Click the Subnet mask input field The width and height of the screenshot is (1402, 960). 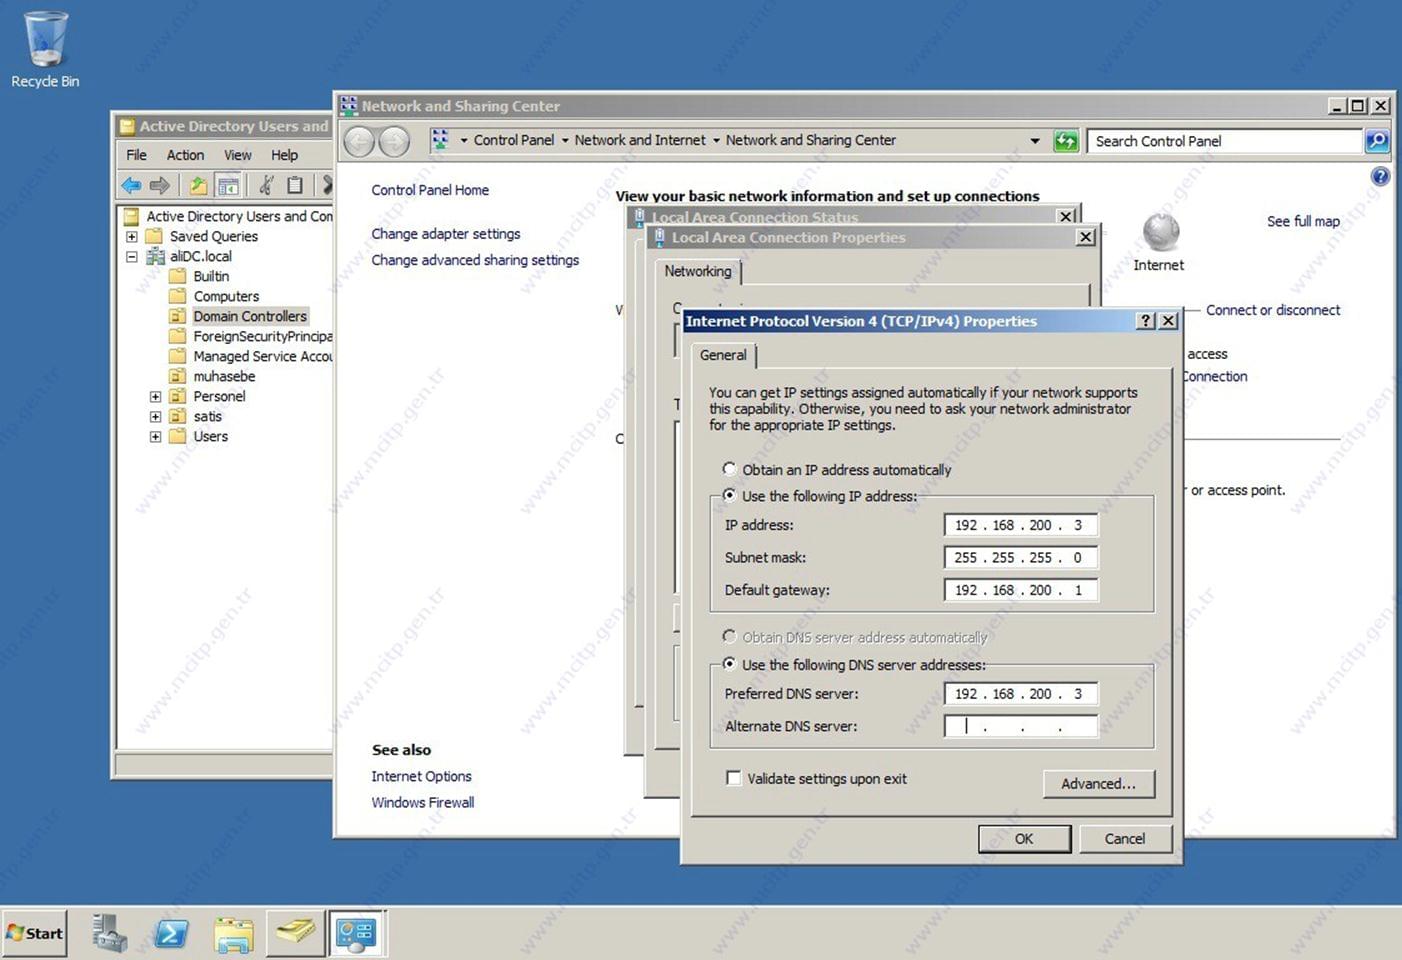click(x=1021, y=558)
